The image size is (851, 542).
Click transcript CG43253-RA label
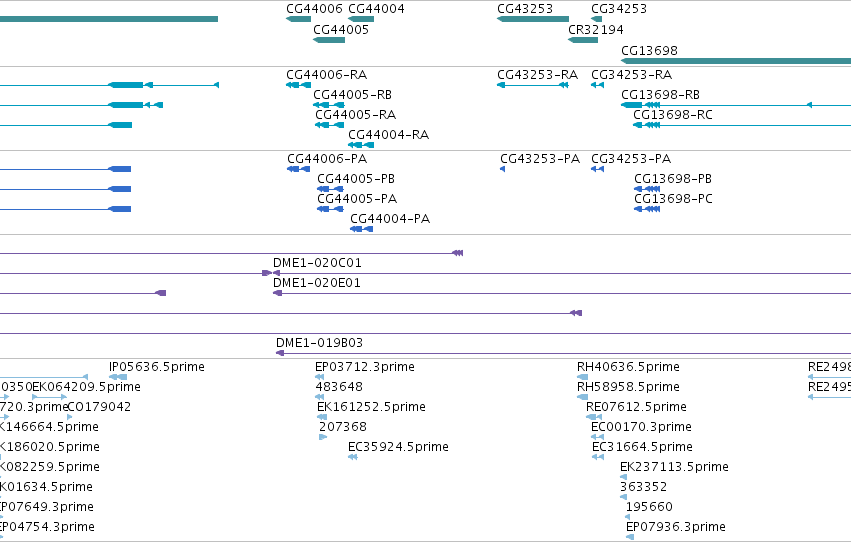point(537,75)
